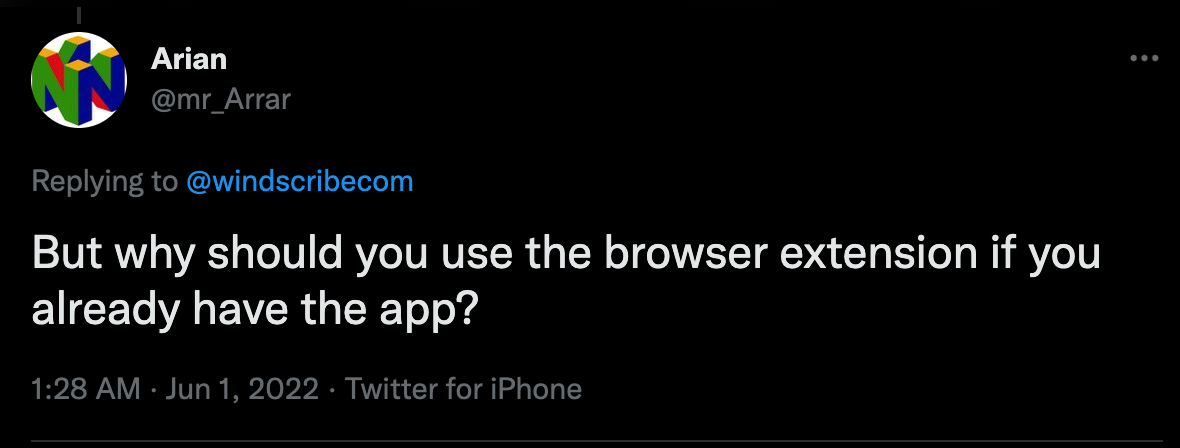Viewport: 1180px width, 448px height.
Task: Click the word "But" starting the tweet
Action: click(68, 254)
